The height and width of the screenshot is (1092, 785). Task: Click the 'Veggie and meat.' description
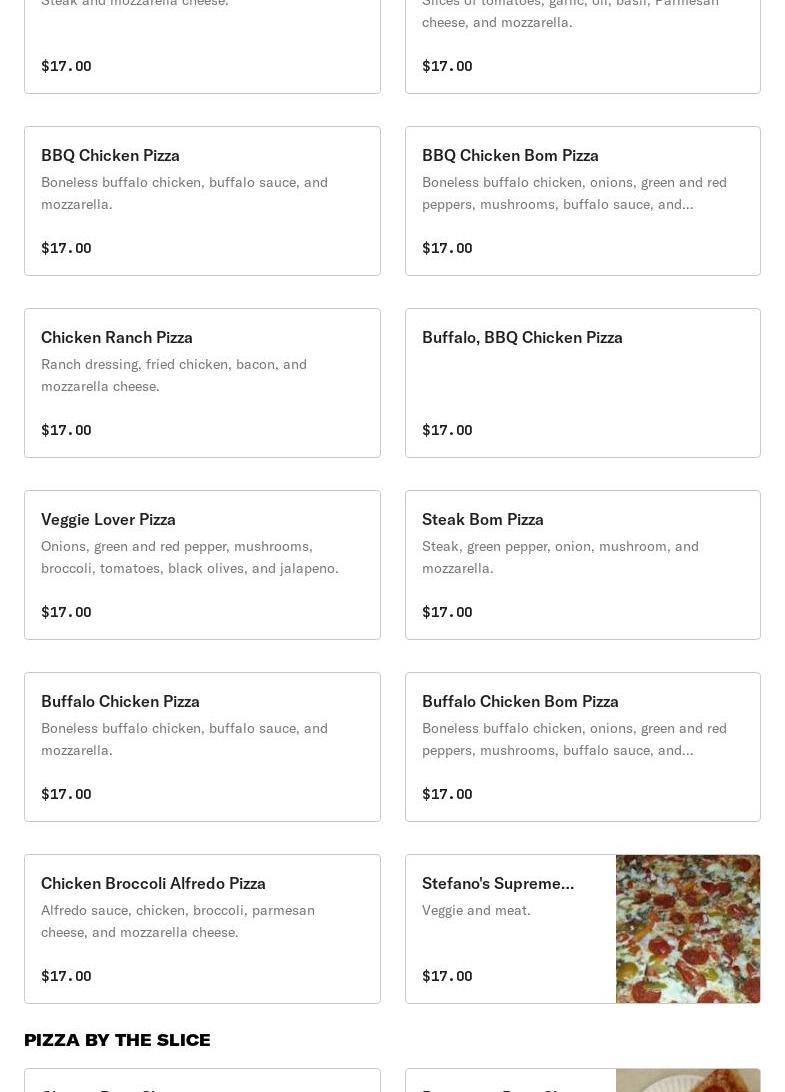pos(476,910)
